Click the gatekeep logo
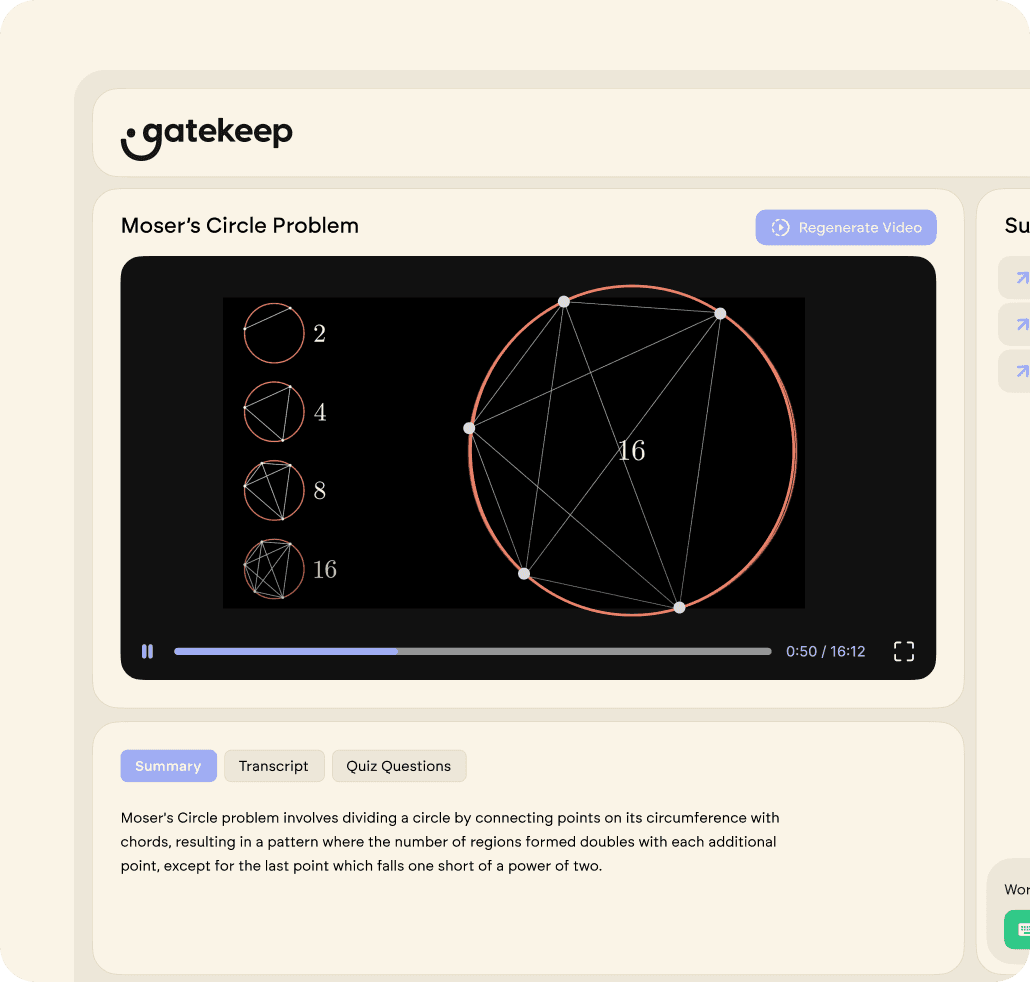The image size is (1030, 982). click(x=206, y=137)
